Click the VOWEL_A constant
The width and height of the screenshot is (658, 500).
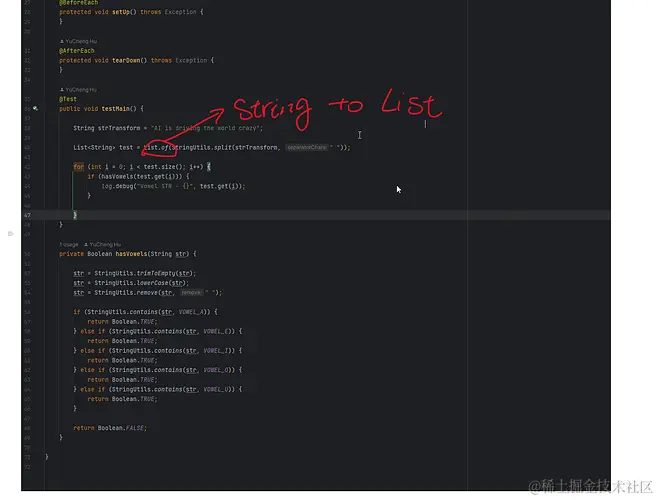(x=191, y=312)
